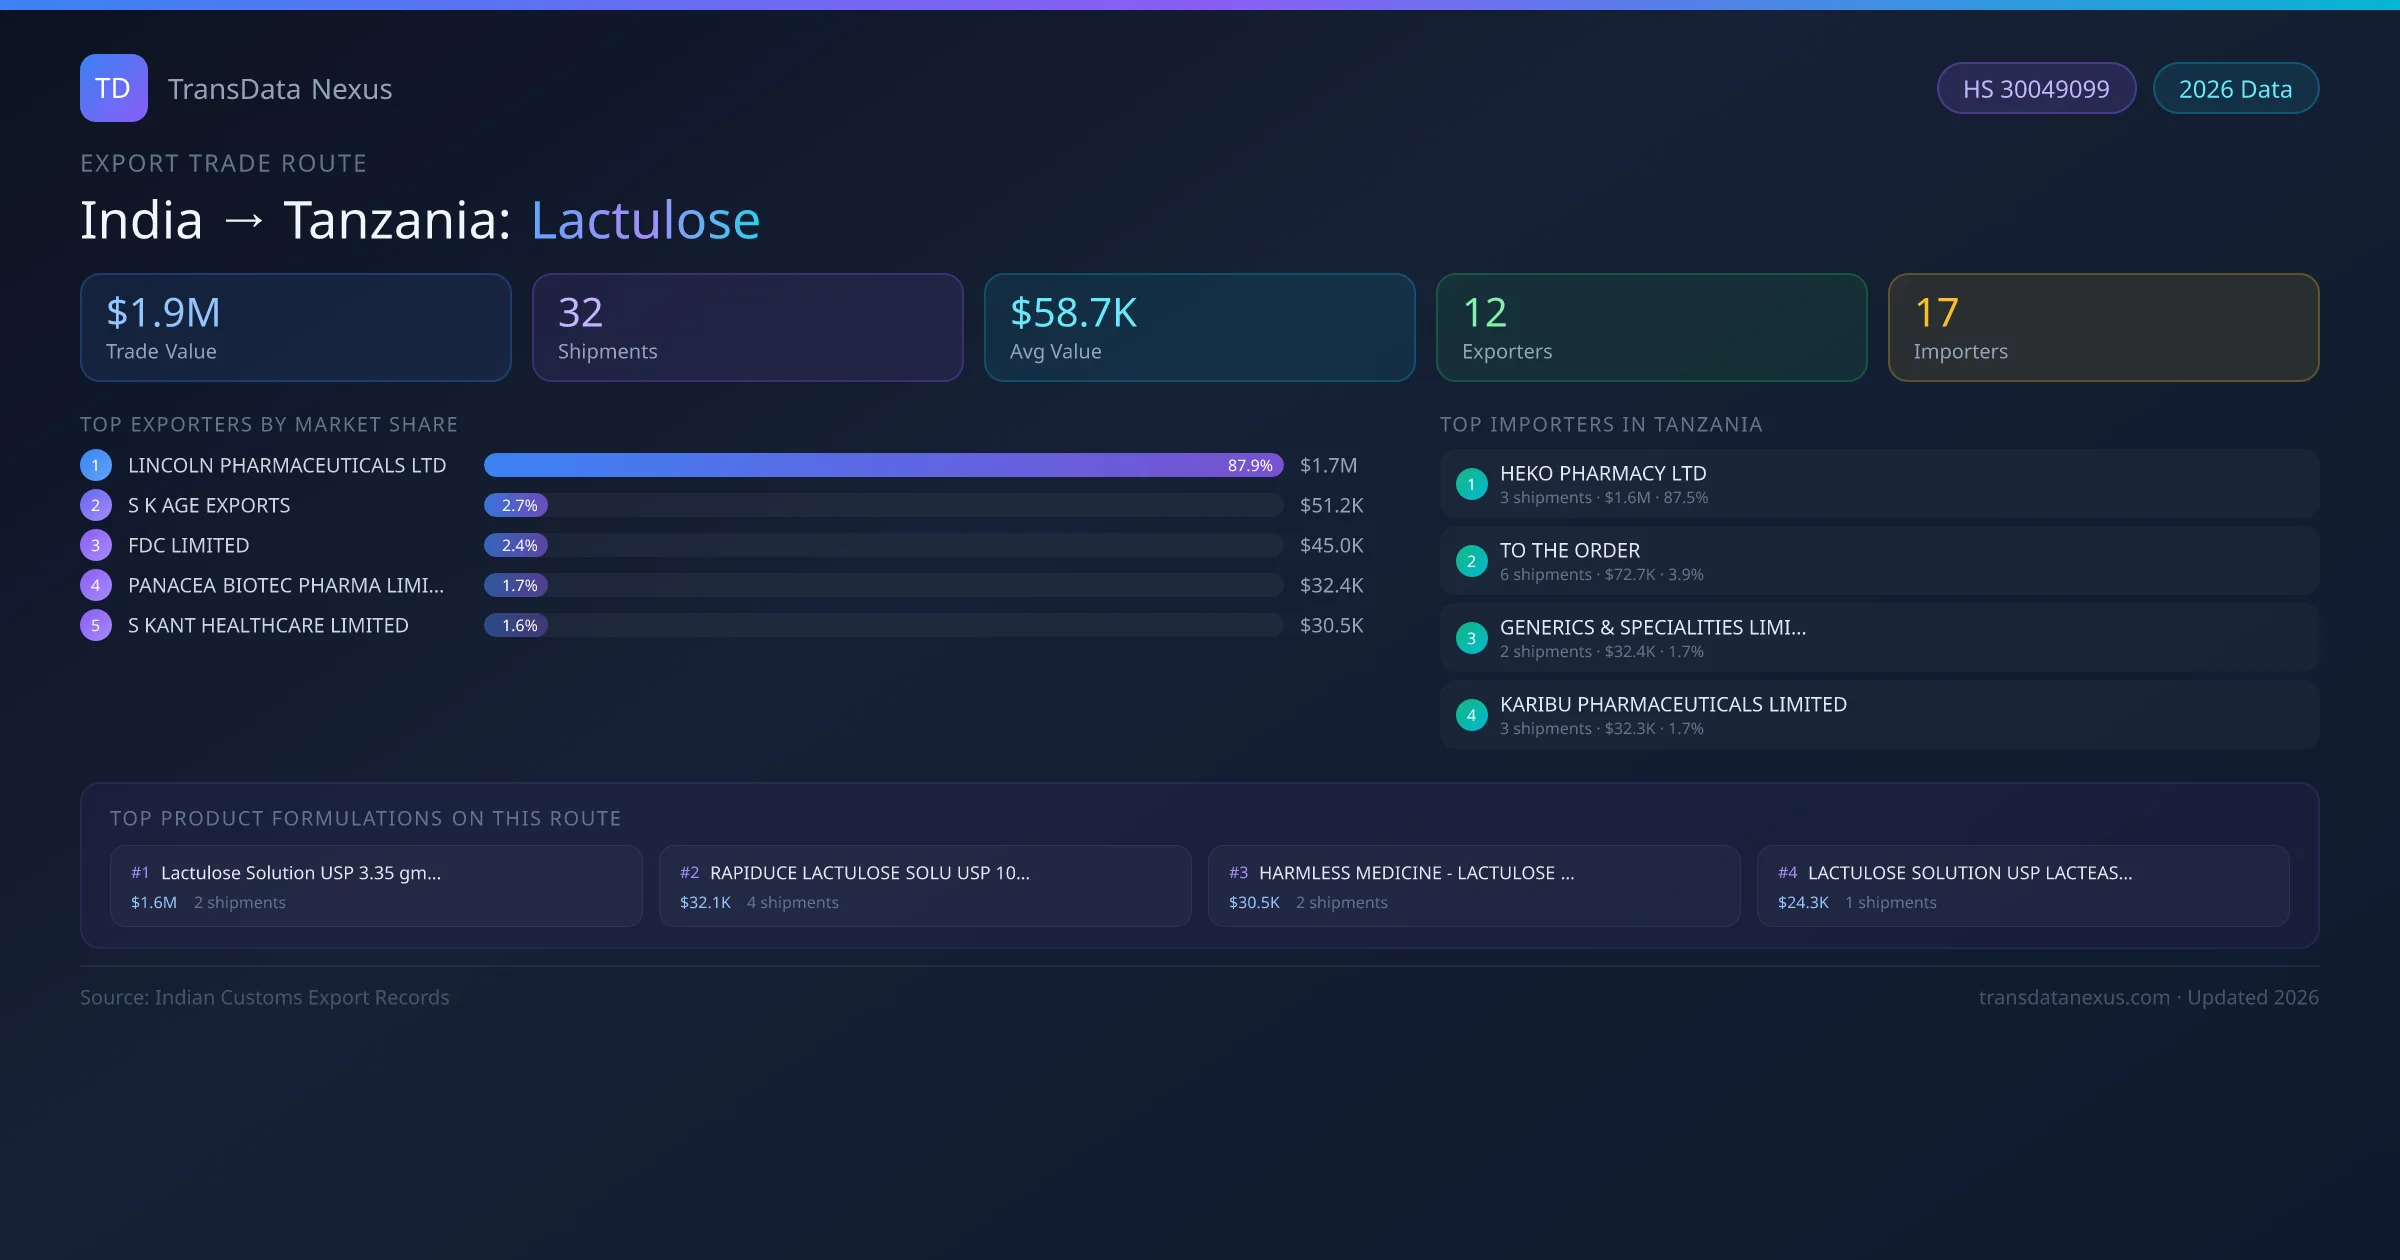
Task: Open #1 Lactulose Solution USP formulation card
Action: click(376, 886)
